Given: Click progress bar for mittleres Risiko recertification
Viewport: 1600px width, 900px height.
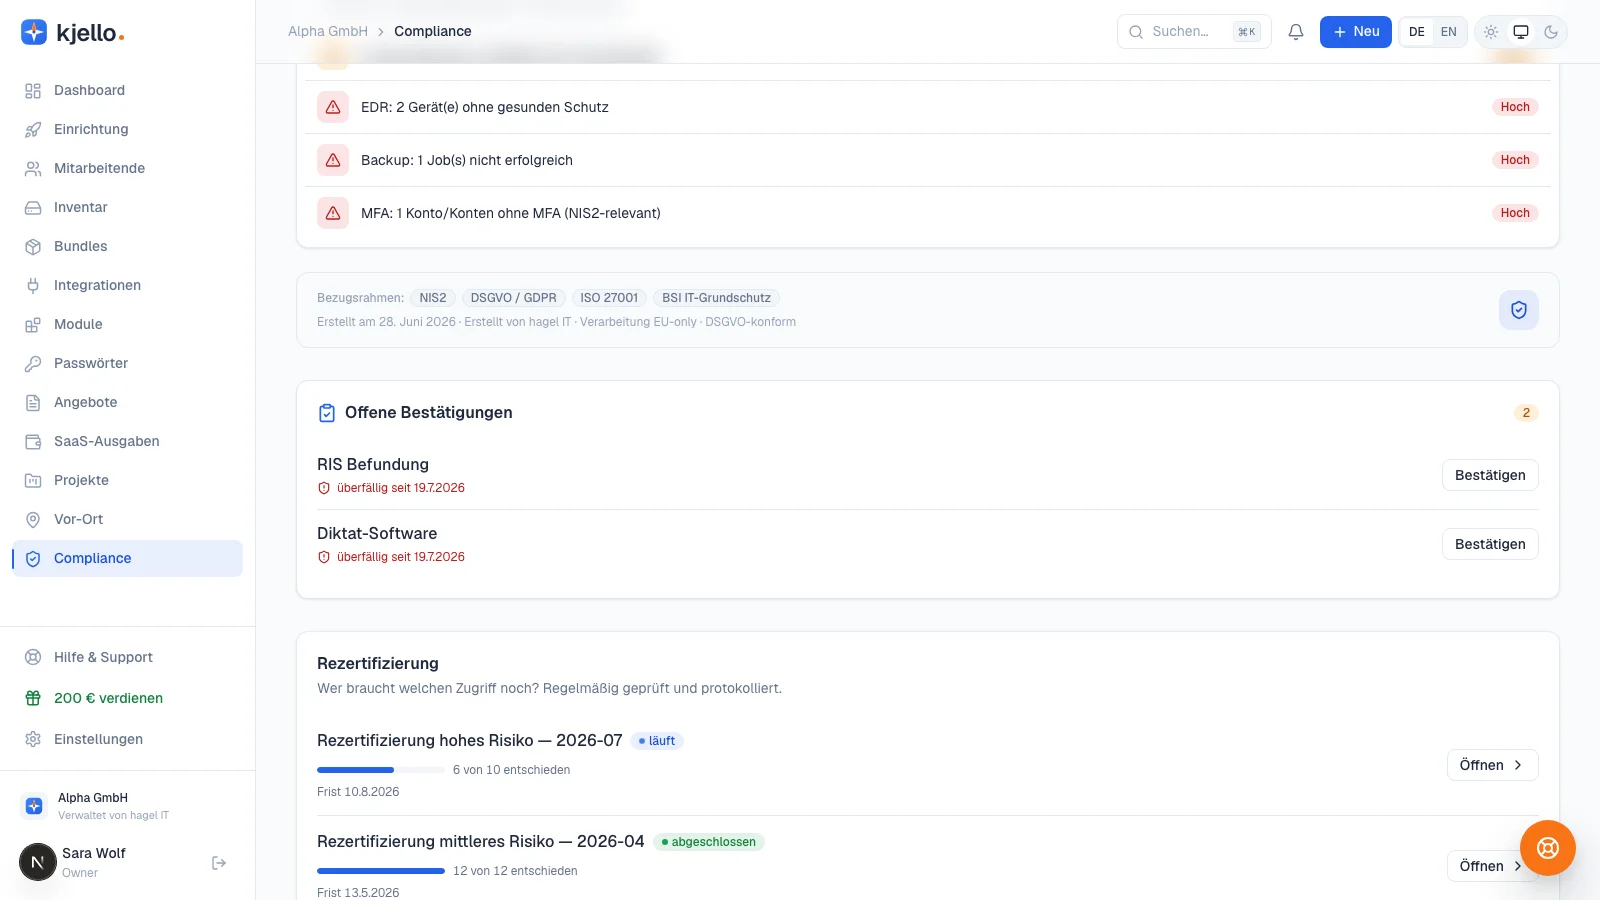Looking at the screenshot, I should tap(381, 871).
